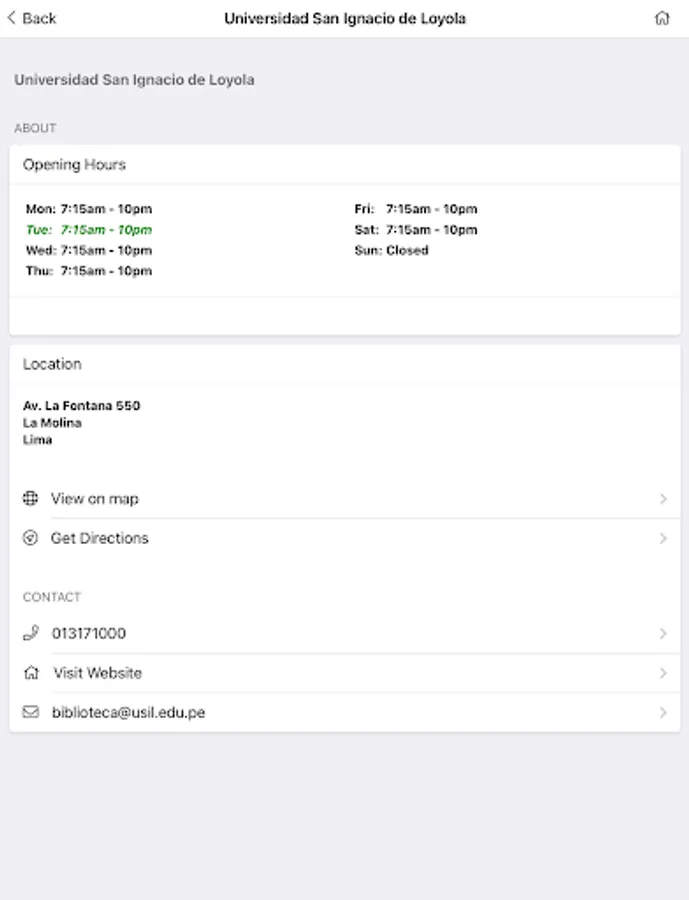Click chevron on the phone number row
Viewport: 689px width, 900px height.
(662, 633)
